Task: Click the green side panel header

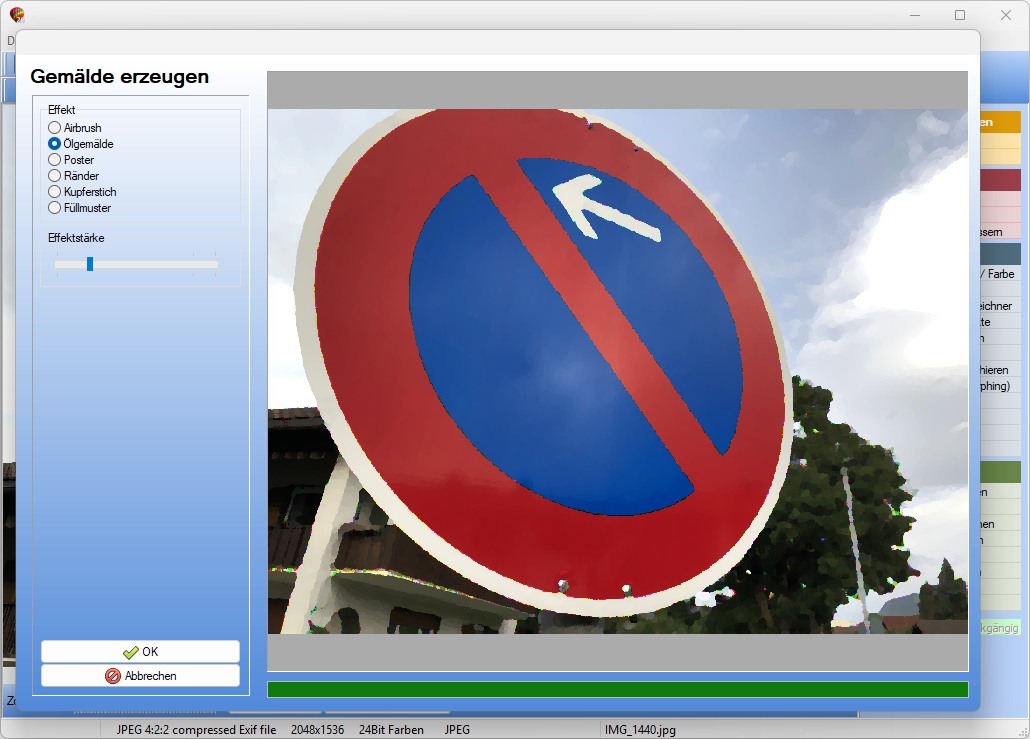Action: [x=1000, y=472]
